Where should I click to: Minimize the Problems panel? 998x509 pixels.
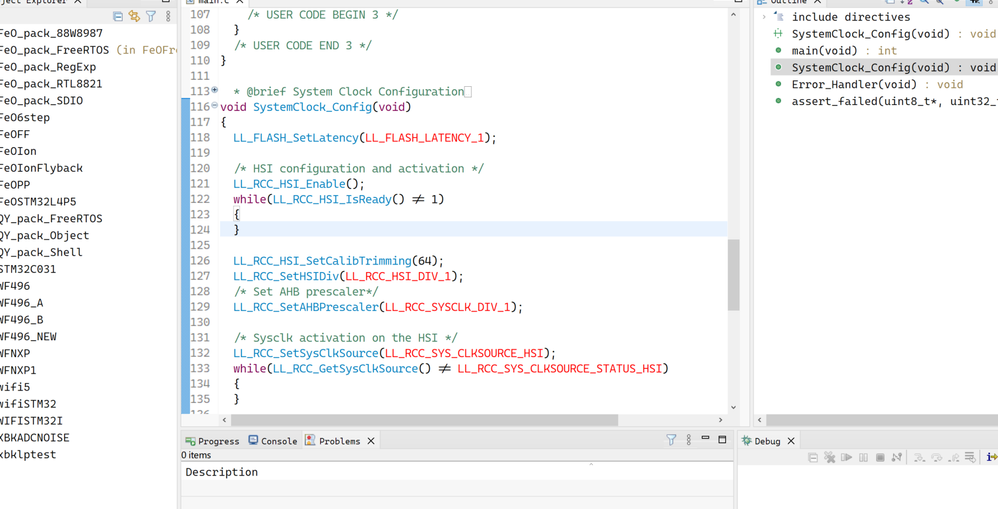click(705, 439)
